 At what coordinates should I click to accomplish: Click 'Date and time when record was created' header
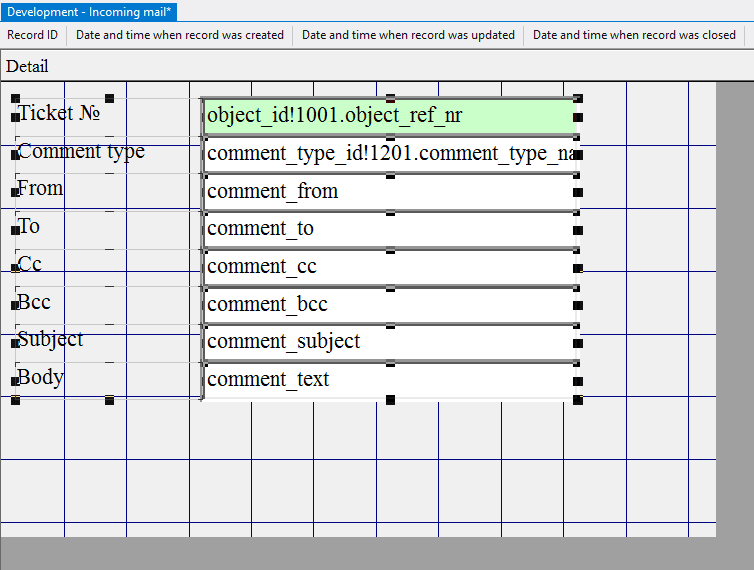pos(180,35)
